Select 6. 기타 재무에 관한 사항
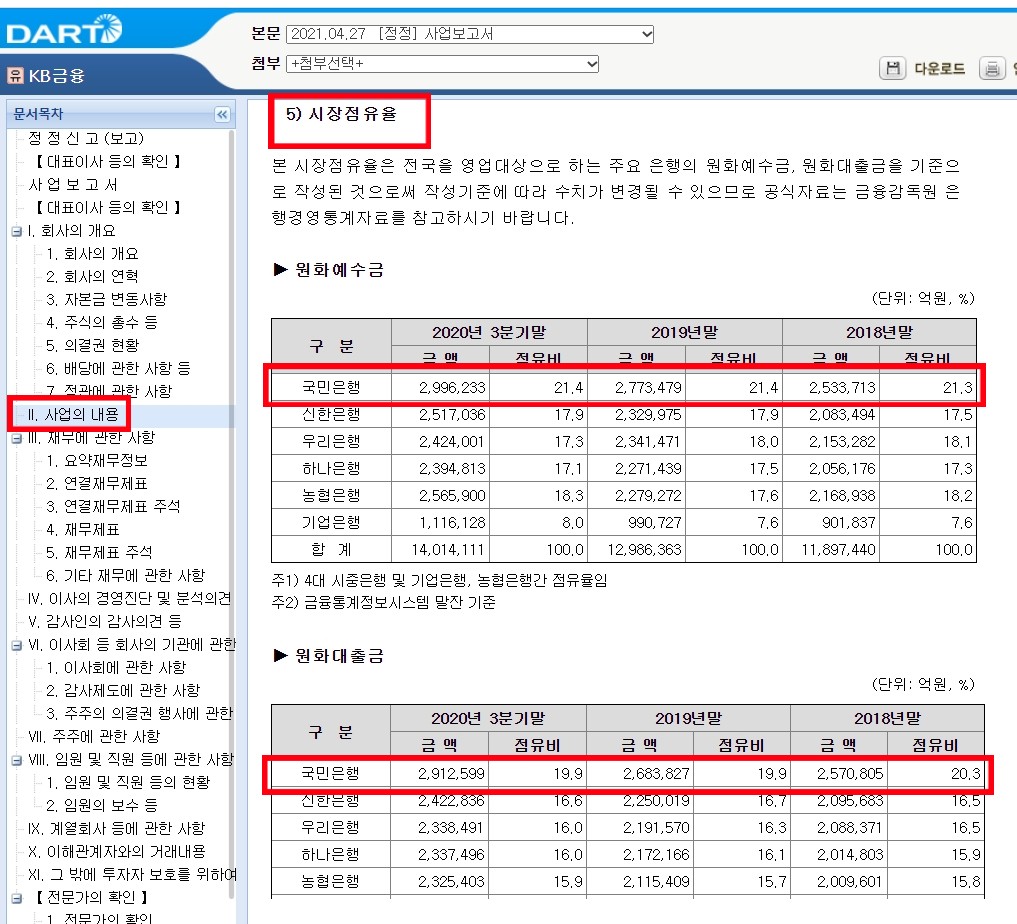The width and height of the screenshot is (1017, 924). coord(125,576)
